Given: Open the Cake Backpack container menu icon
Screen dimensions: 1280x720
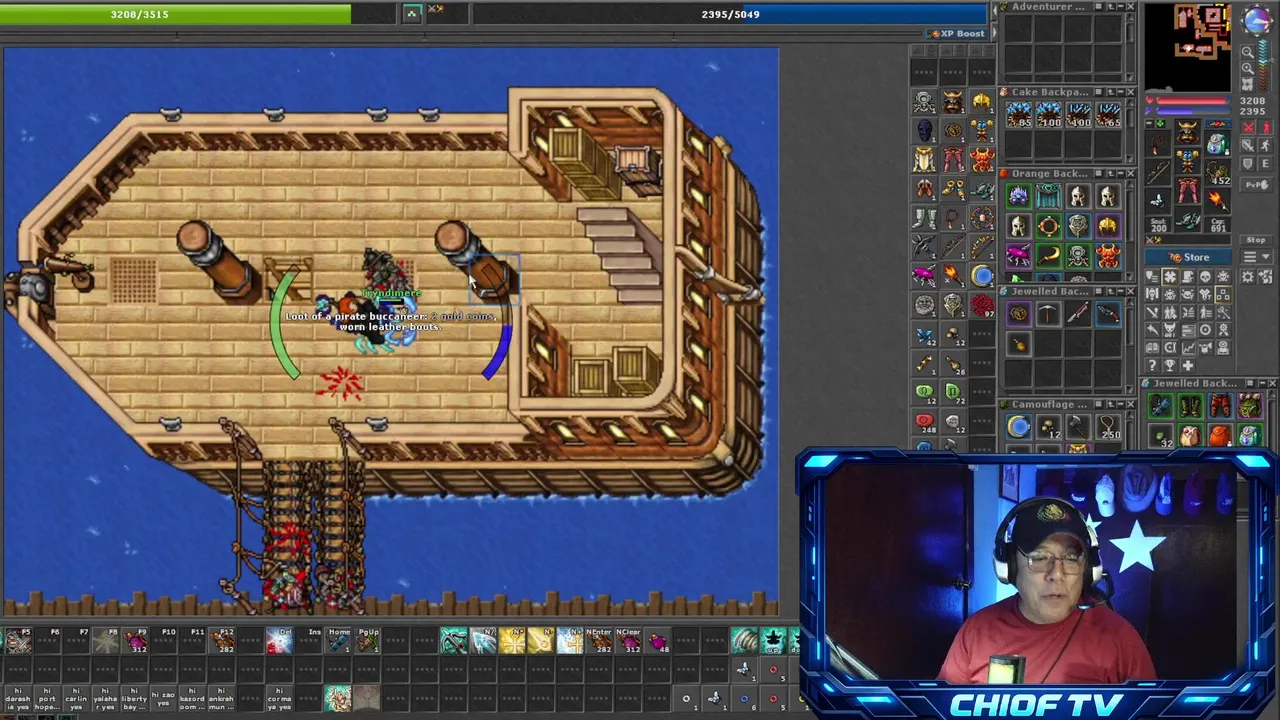Looking at the screenshot, I should (x=1098, y=92).
